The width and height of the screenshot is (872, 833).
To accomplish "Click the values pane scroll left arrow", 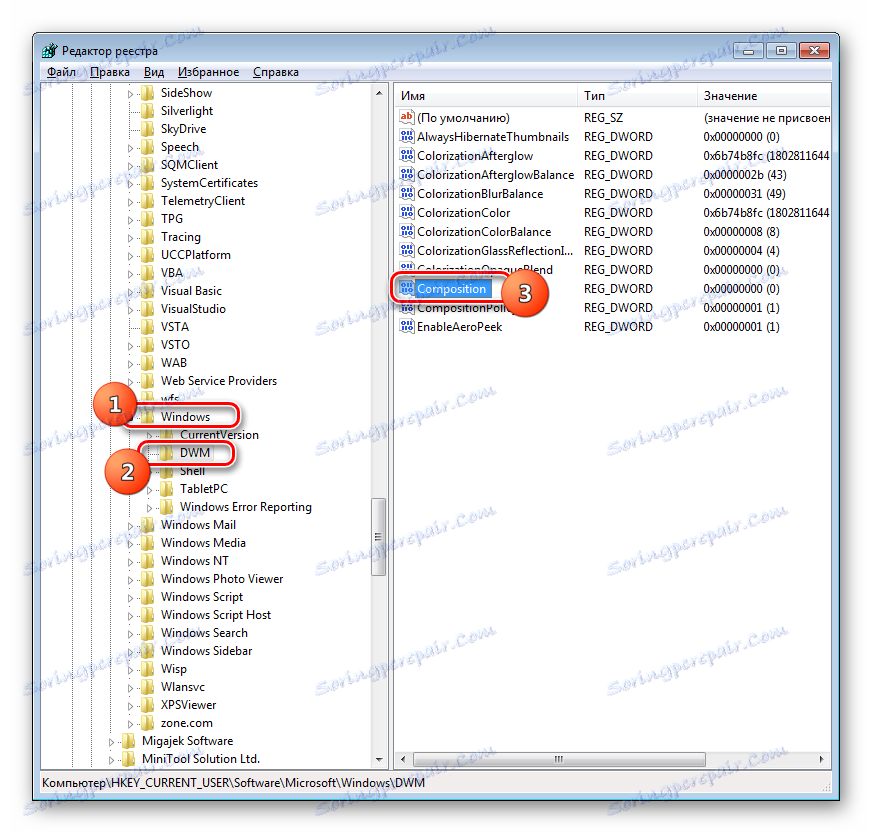I will click(x=403, y=759).
